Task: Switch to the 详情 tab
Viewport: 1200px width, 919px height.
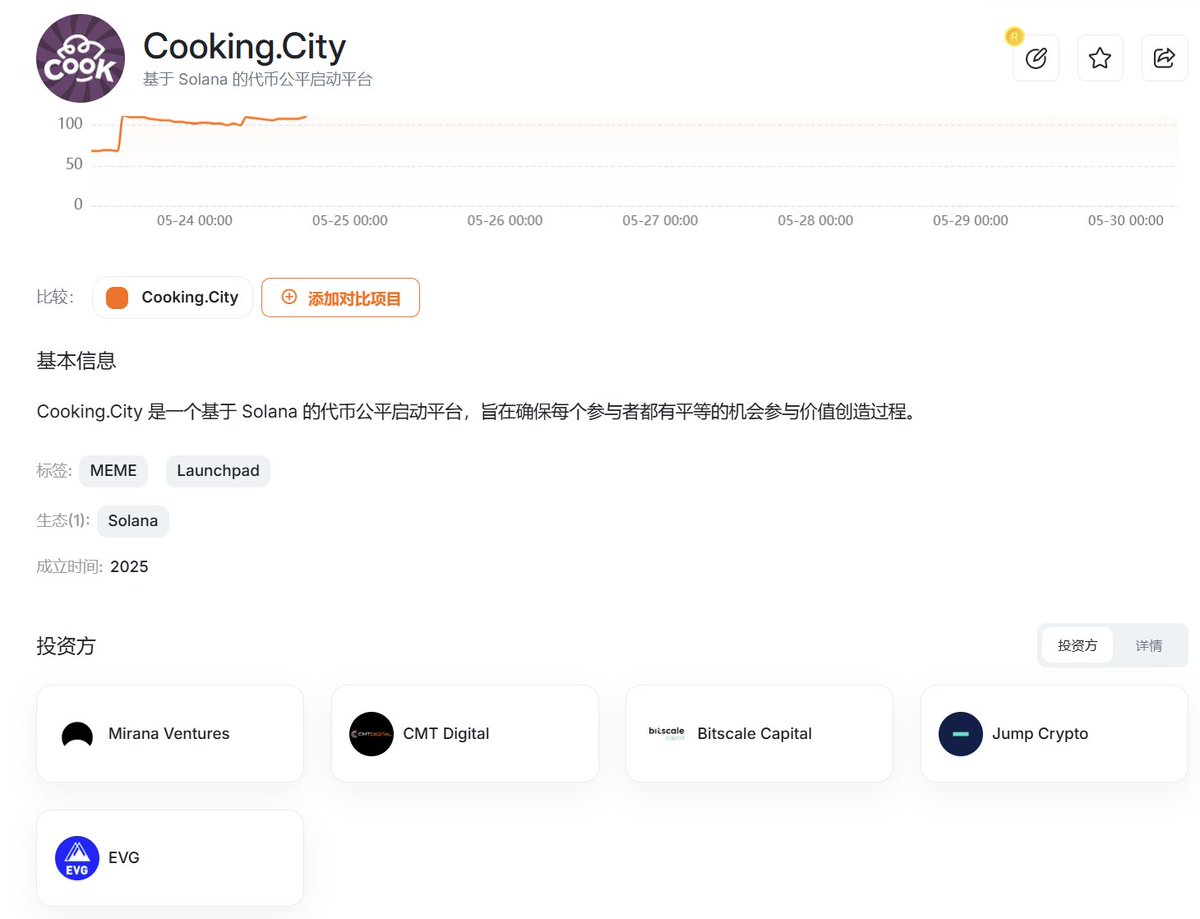Action: [x=1149, y=645]
